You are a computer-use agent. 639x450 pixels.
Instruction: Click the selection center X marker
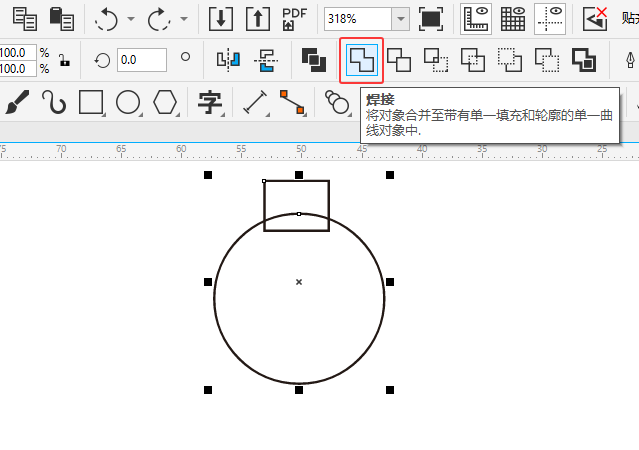[x=299, y=282]
